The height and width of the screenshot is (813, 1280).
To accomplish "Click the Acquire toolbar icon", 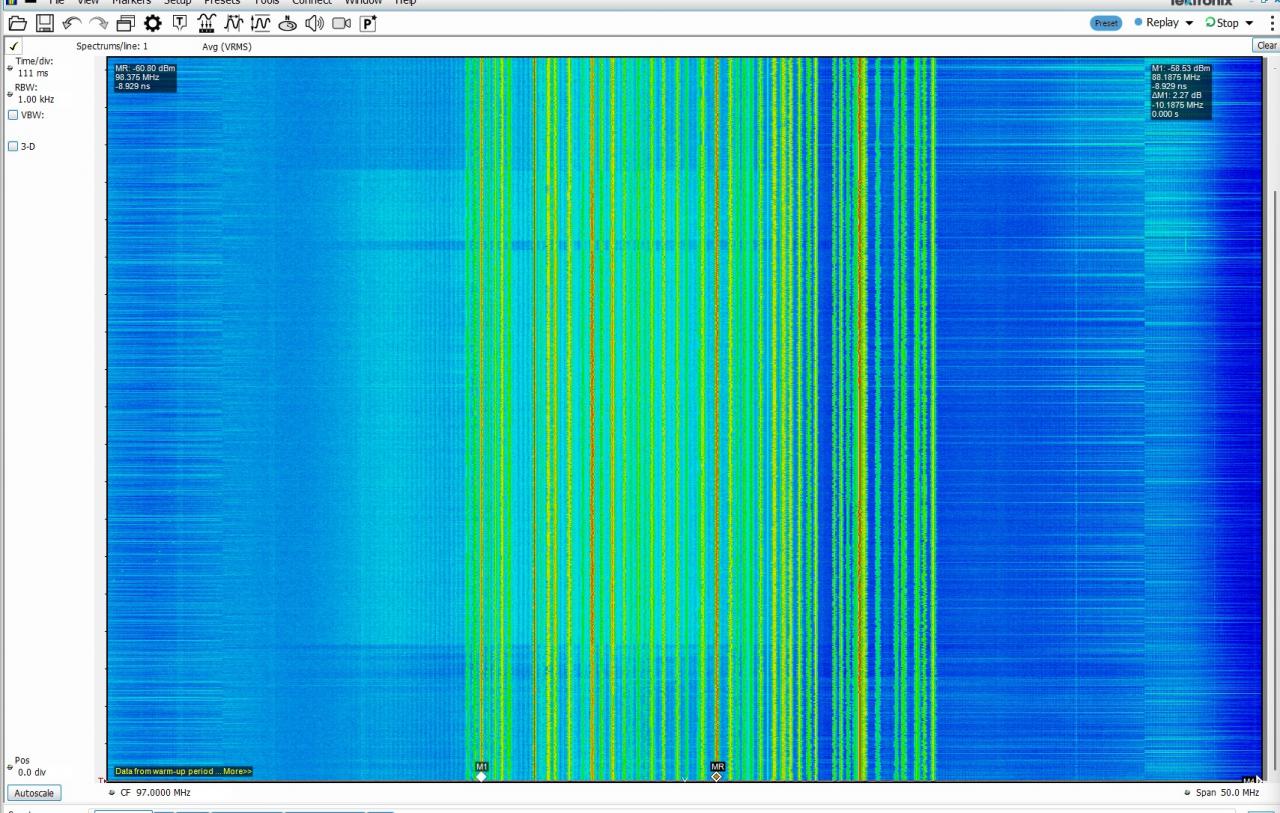I will click(x=207, y=23).
